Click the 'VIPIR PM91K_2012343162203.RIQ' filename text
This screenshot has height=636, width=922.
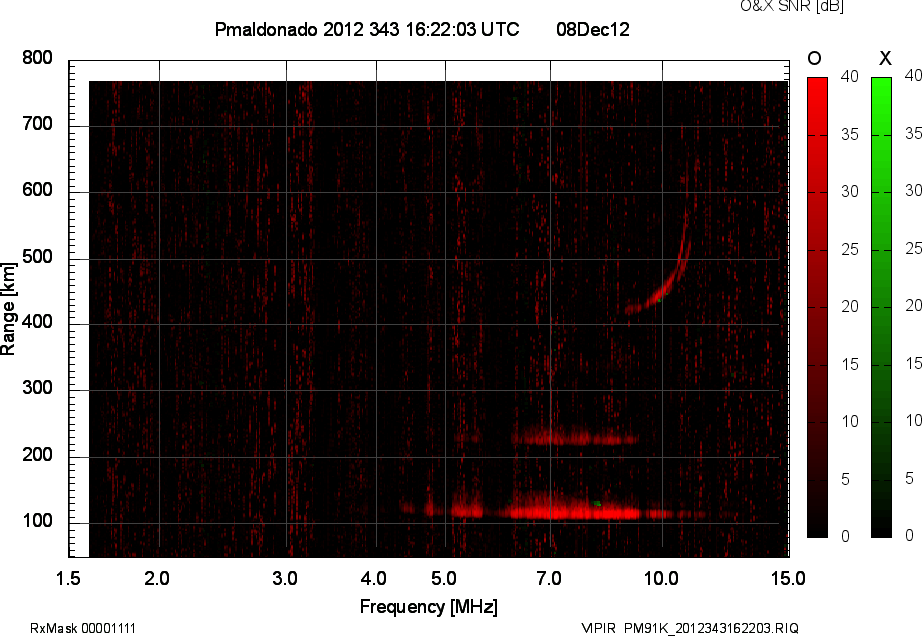(x=690, y=628)
